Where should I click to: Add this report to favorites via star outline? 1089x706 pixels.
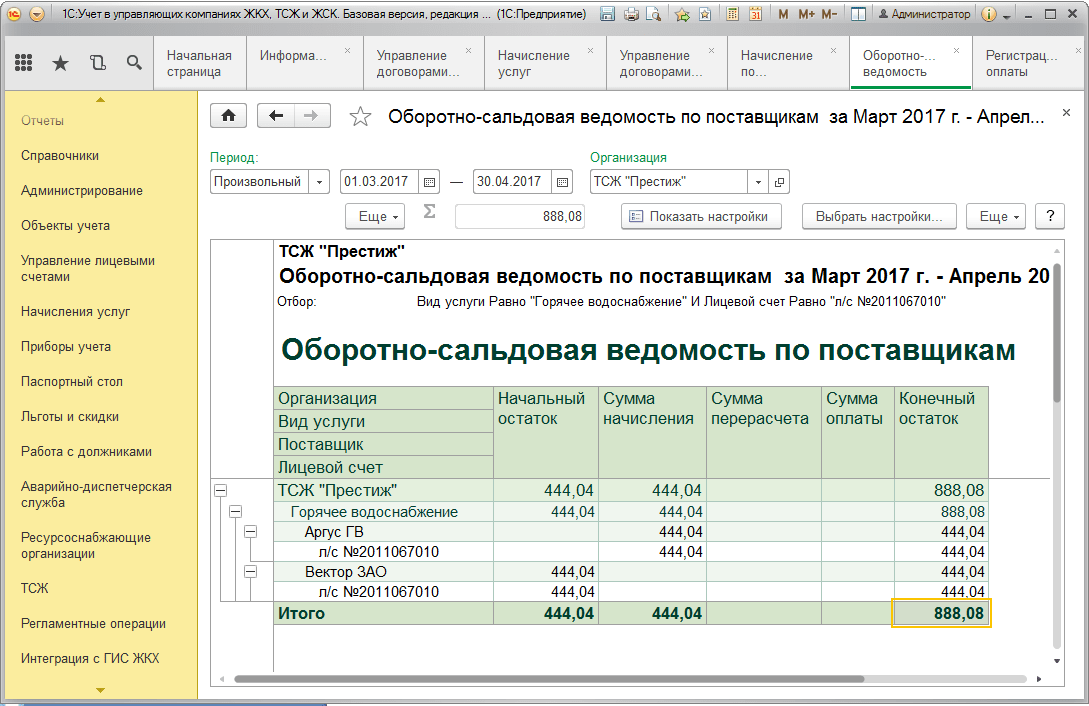(360, 117)
